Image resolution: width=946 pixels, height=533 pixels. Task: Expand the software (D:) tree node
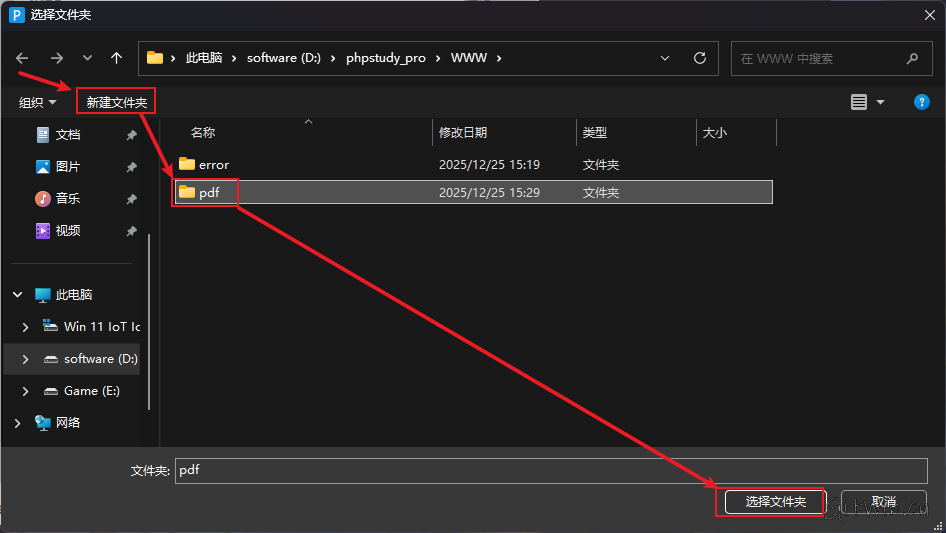click(x=25, y=359)
